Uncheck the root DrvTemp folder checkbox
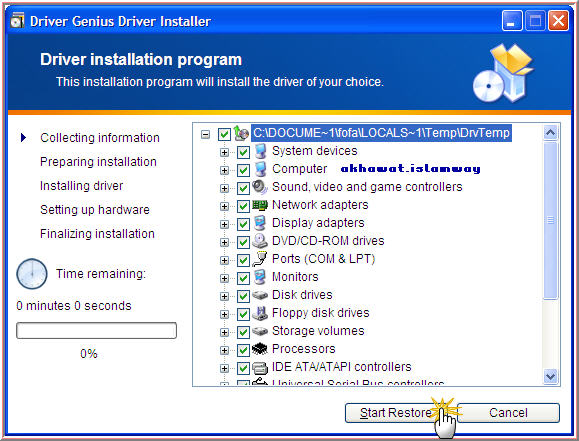 pyautogui.click(x=225, y=134)
